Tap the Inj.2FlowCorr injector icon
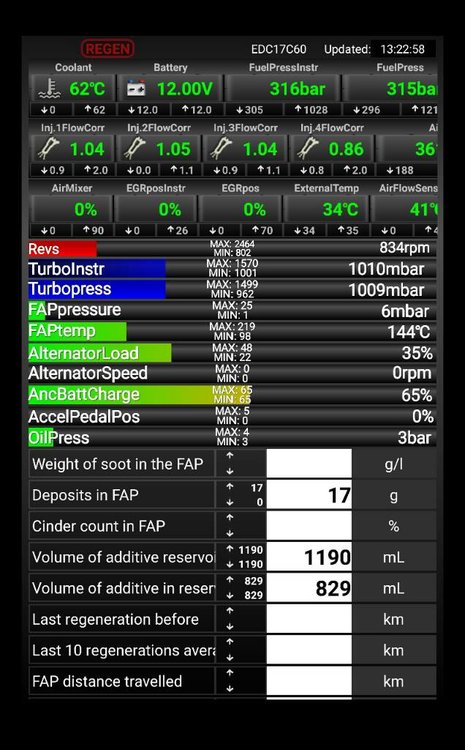Screen dimensions: 465x750 point(134,149)
